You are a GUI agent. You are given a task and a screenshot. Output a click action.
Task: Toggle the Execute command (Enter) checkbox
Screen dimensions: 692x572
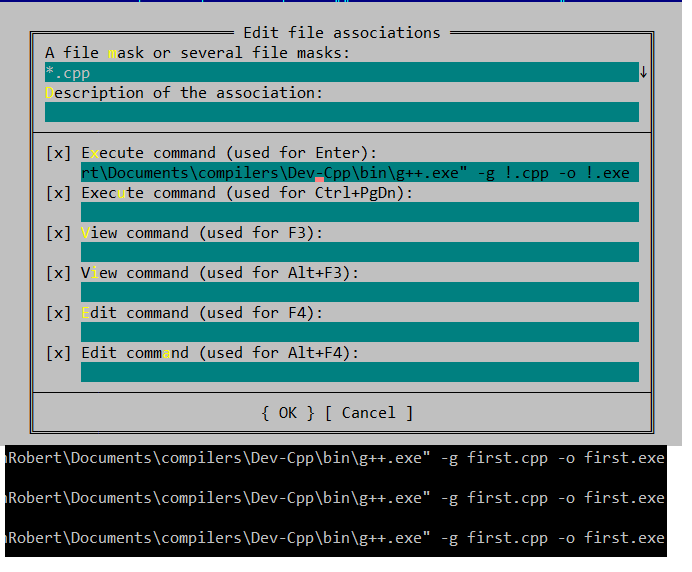click(58, 153)
